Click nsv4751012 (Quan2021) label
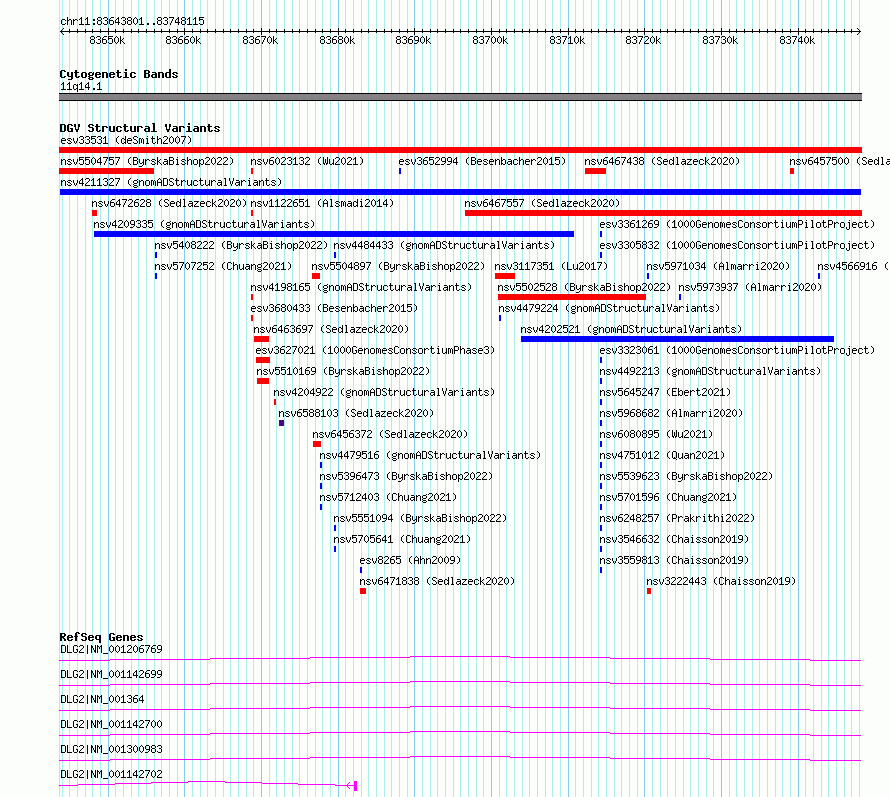The width and height of the screenshot is (890, 797). 662,455
